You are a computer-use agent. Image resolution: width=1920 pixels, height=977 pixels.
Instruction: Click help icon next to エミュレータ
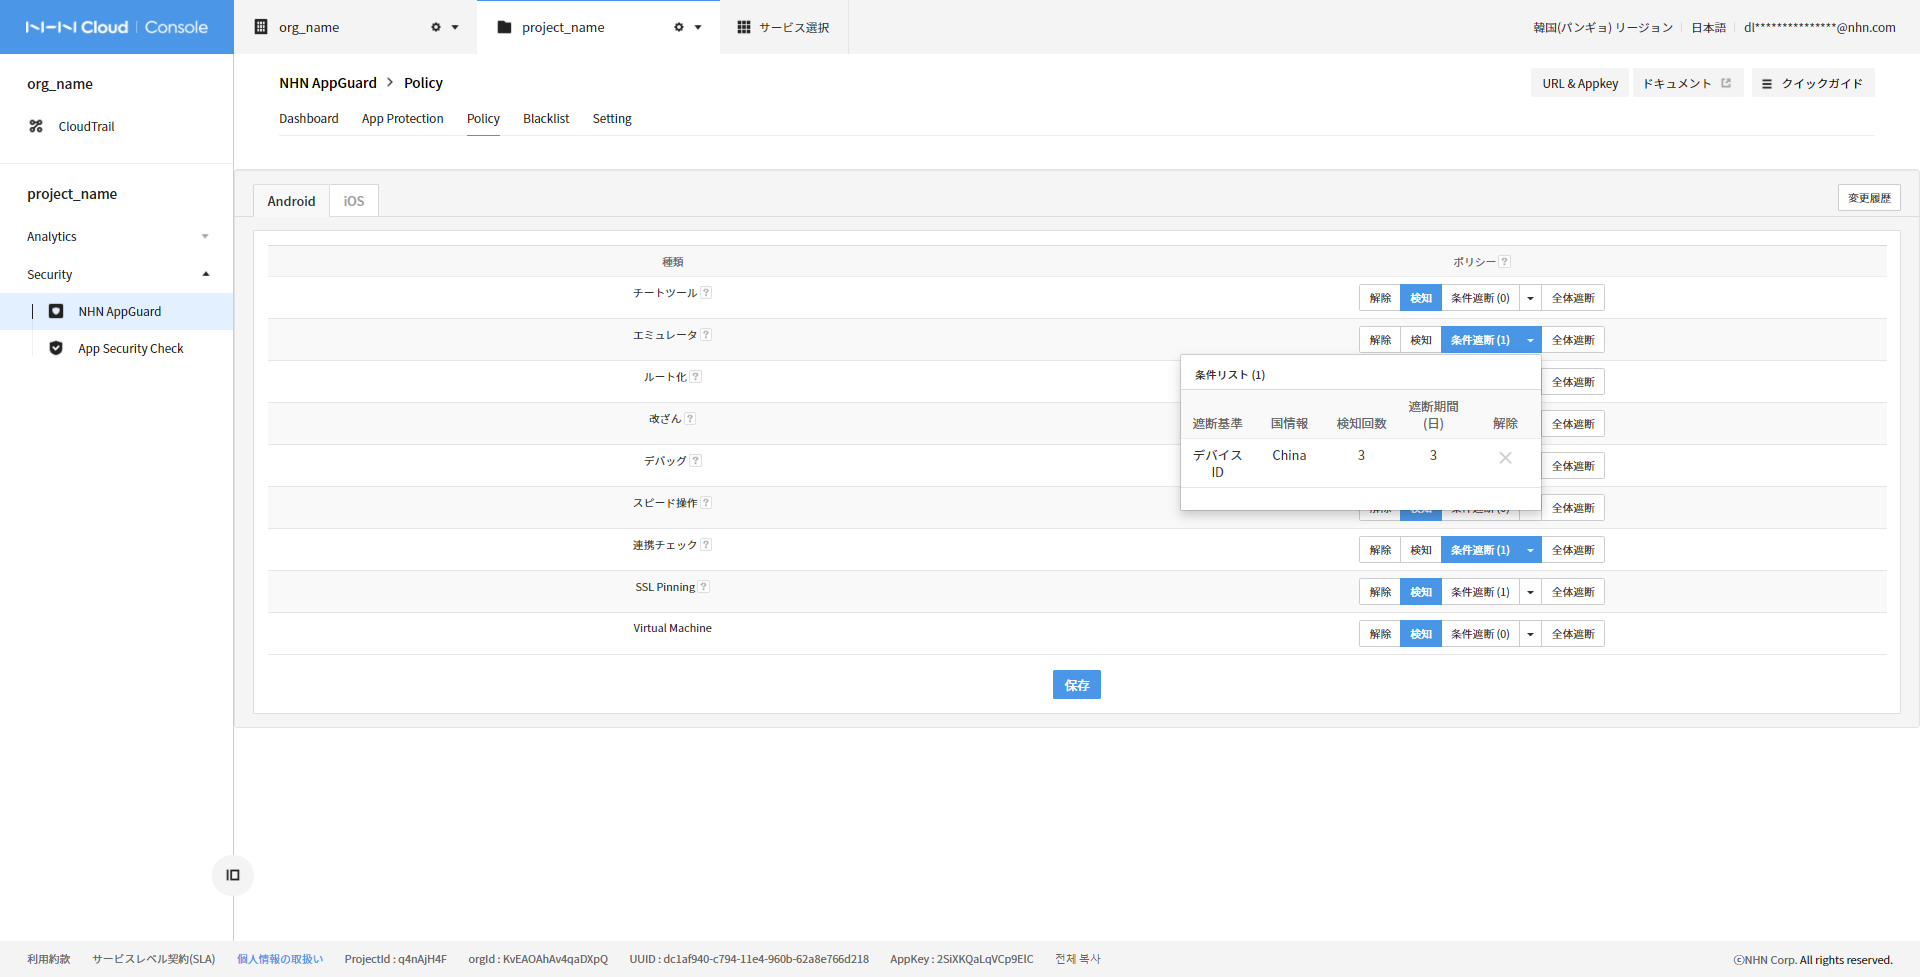tap(706, 335)
